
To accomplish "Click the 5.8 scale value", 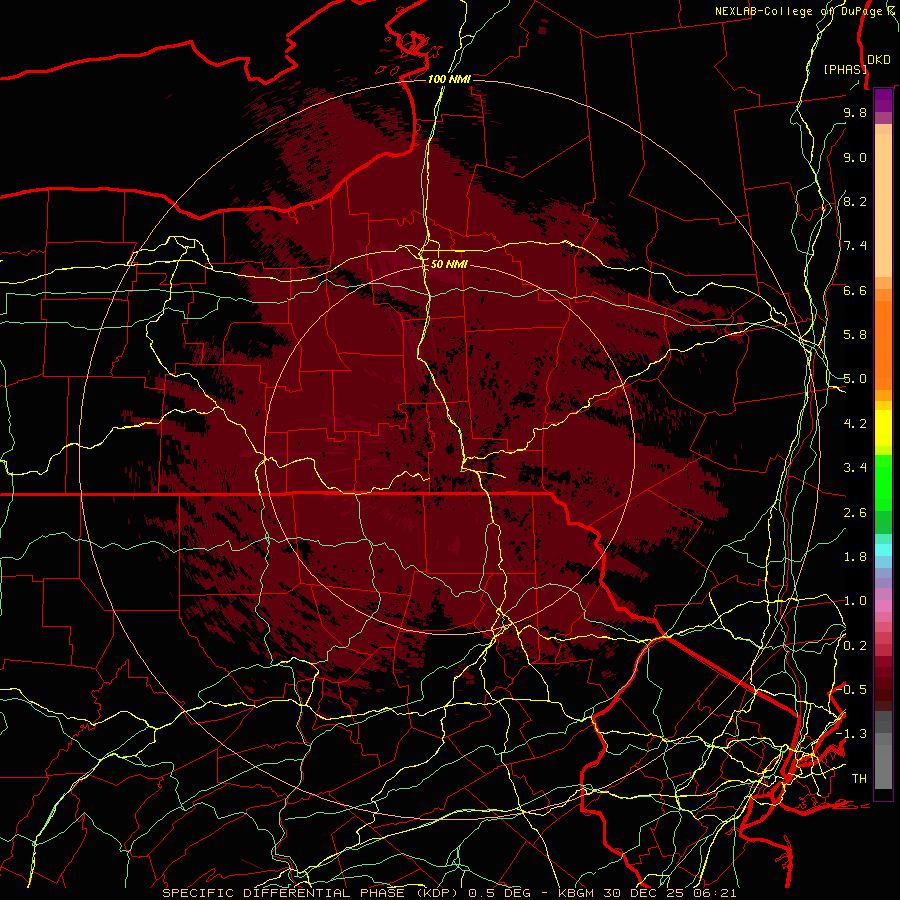I will [x=855, y=335].
